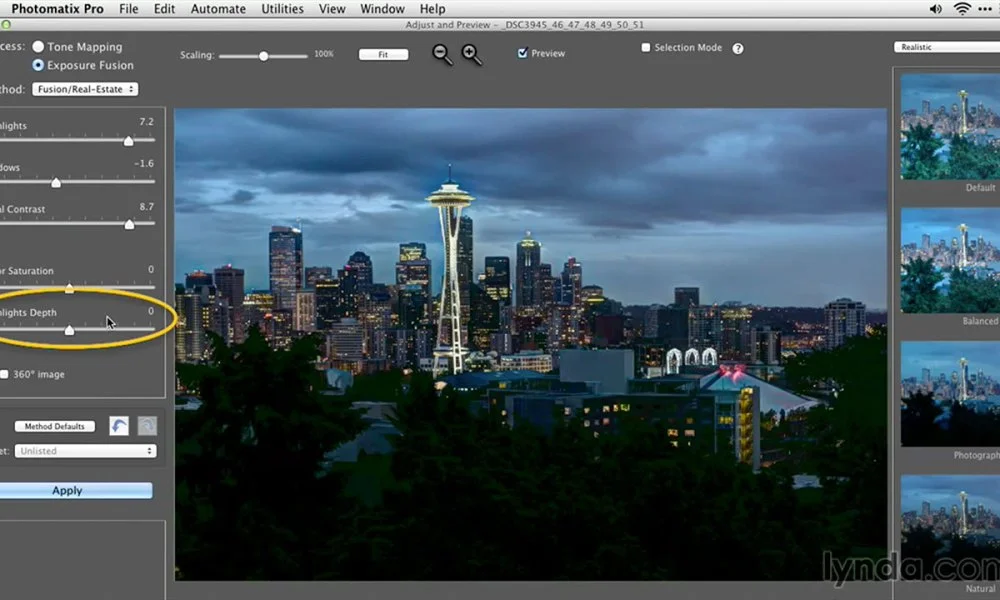Enable the 360° image checkbox
1000x600 pixels.
click(x=4, y=374)
